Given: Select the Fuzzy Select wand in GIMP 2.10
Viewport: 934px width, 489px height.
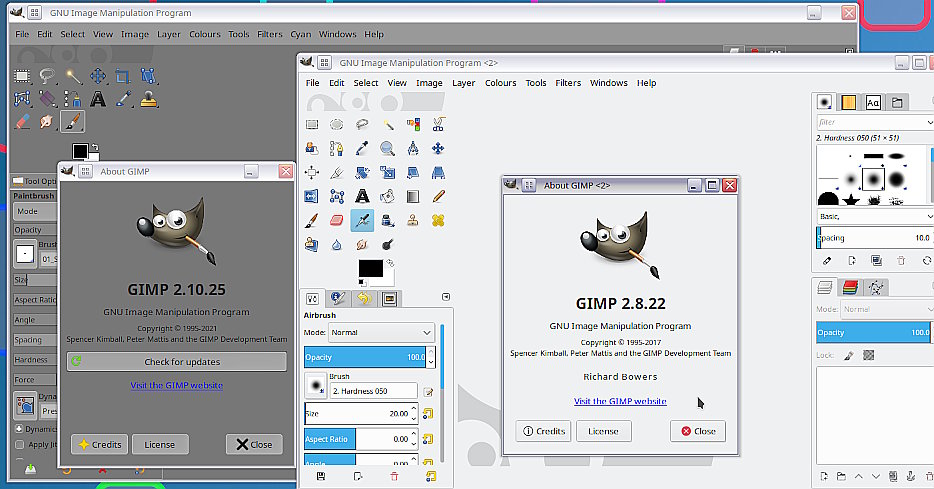Looking at the screenshot, I should coord(73,76).
